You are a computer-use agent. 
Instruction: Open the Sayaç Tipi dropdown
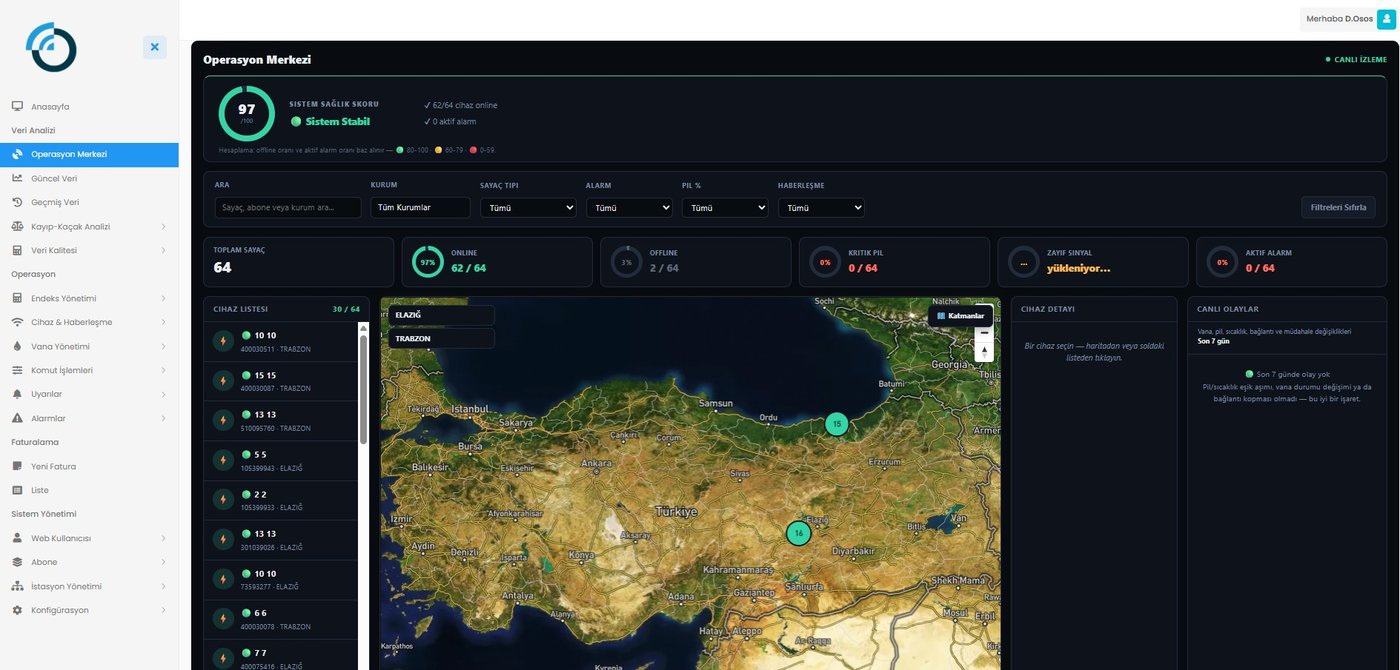coord(528,208)
